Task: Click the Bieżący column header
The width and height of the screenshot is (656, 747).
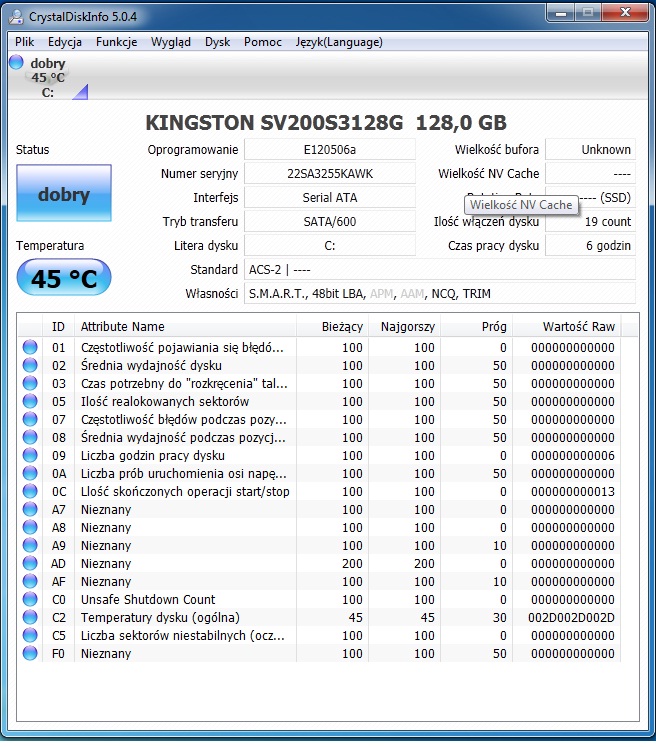Action: 332,326
